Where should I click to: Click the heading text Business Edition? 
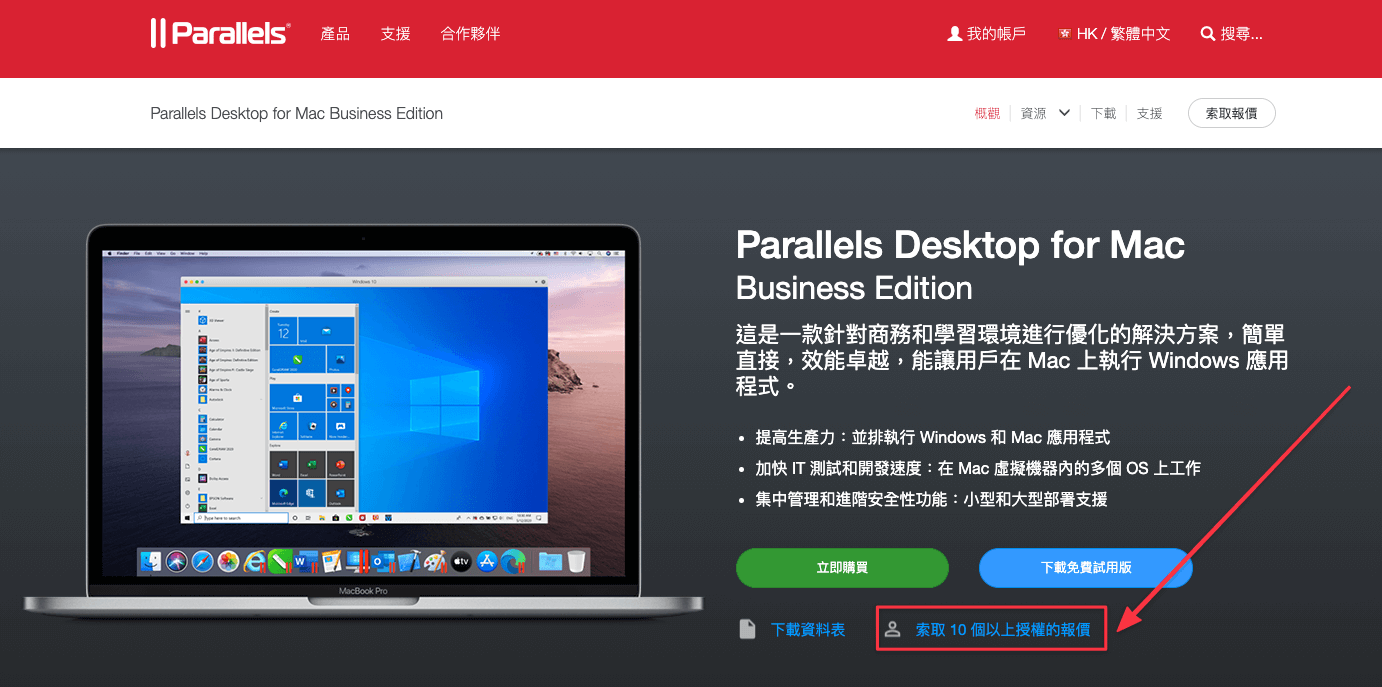click(854, 289)
